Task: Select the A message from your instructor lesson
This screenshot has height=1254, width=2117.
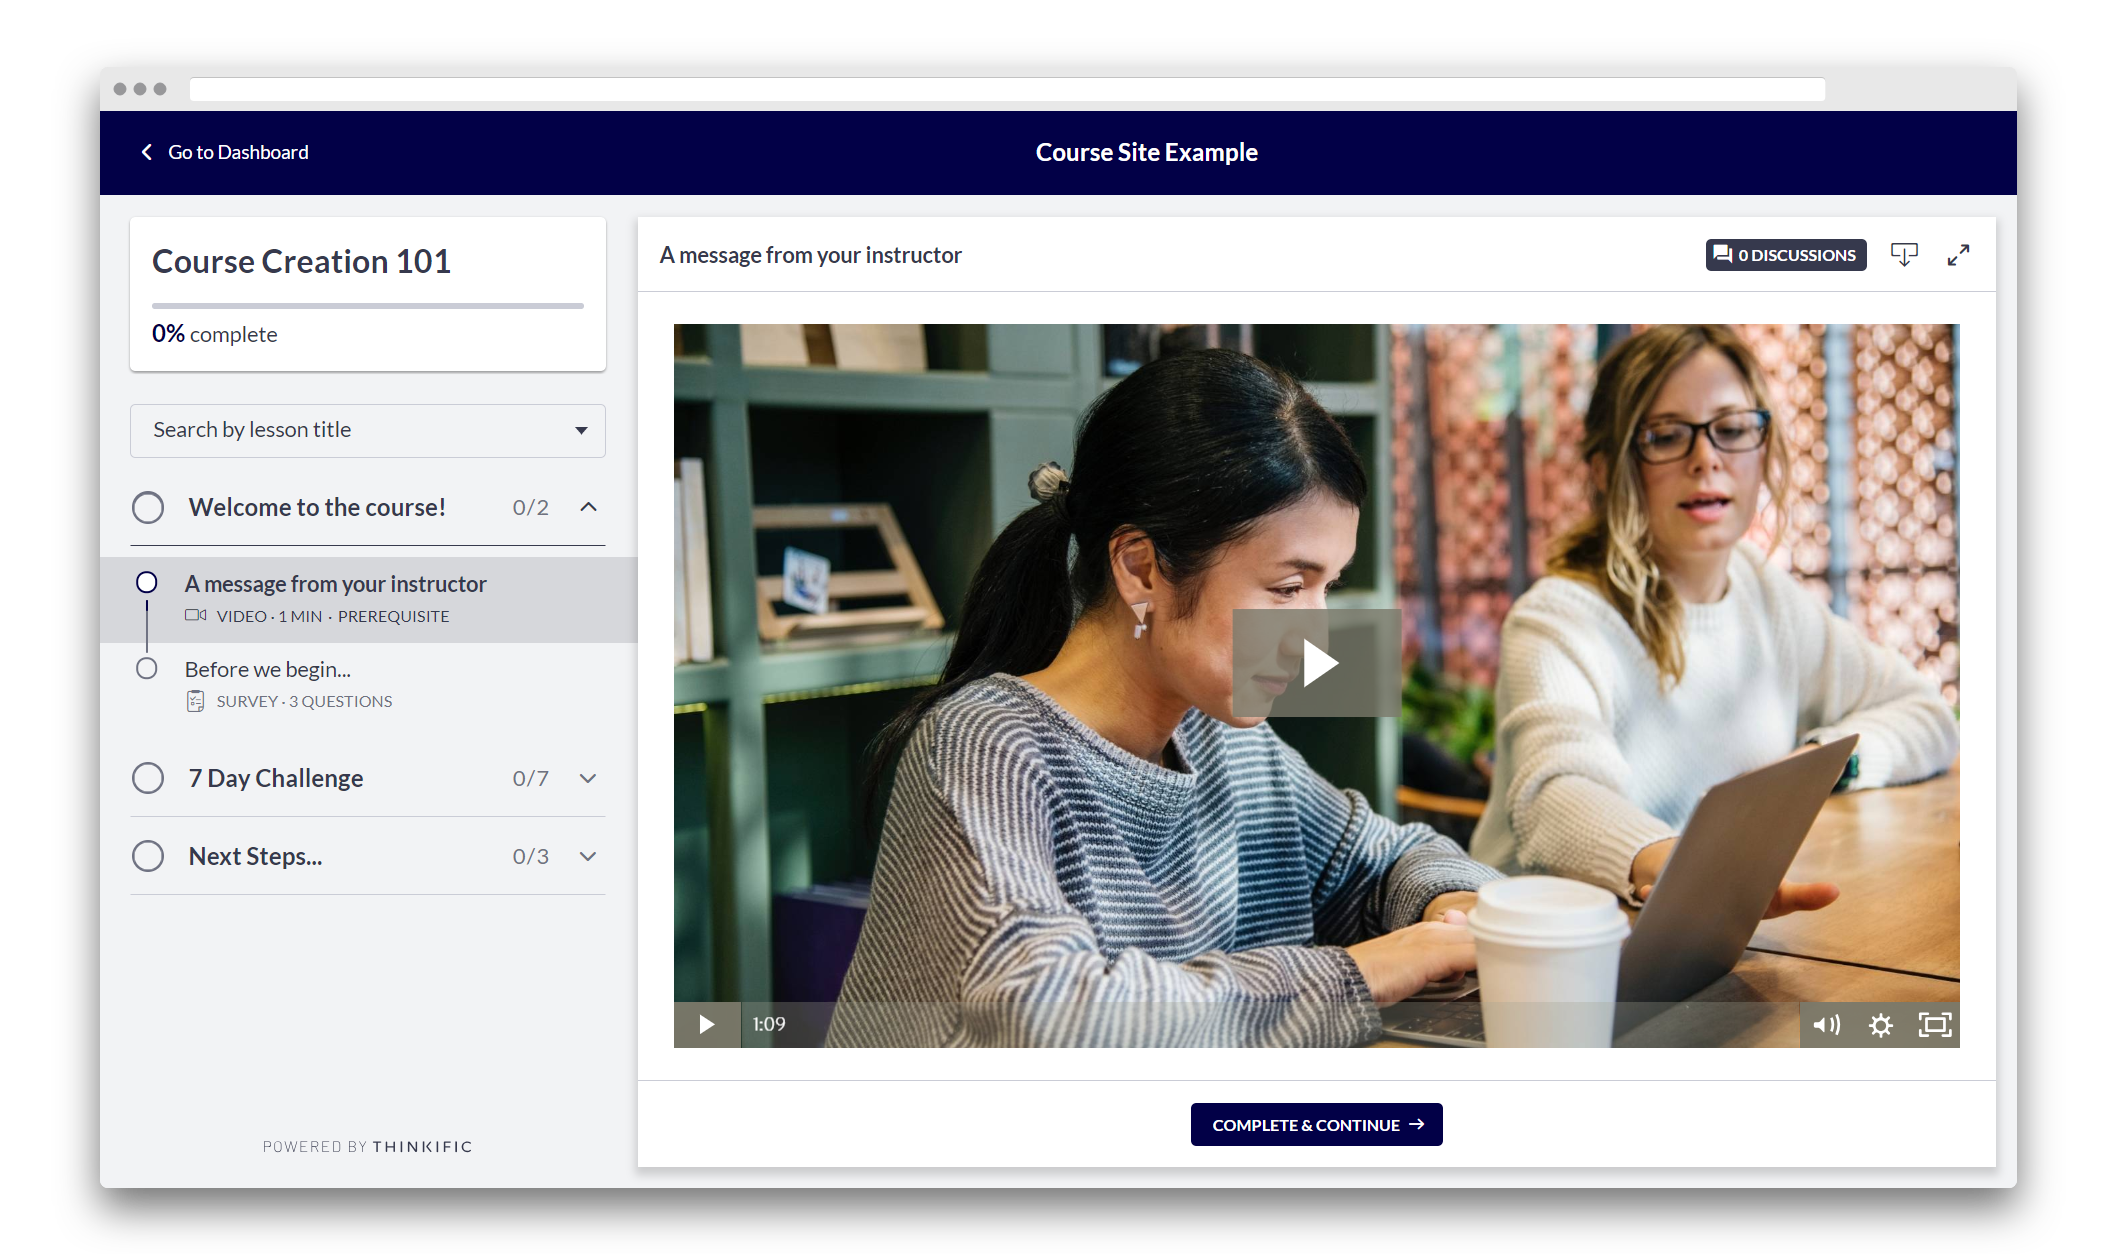Action: pos(336,584)
